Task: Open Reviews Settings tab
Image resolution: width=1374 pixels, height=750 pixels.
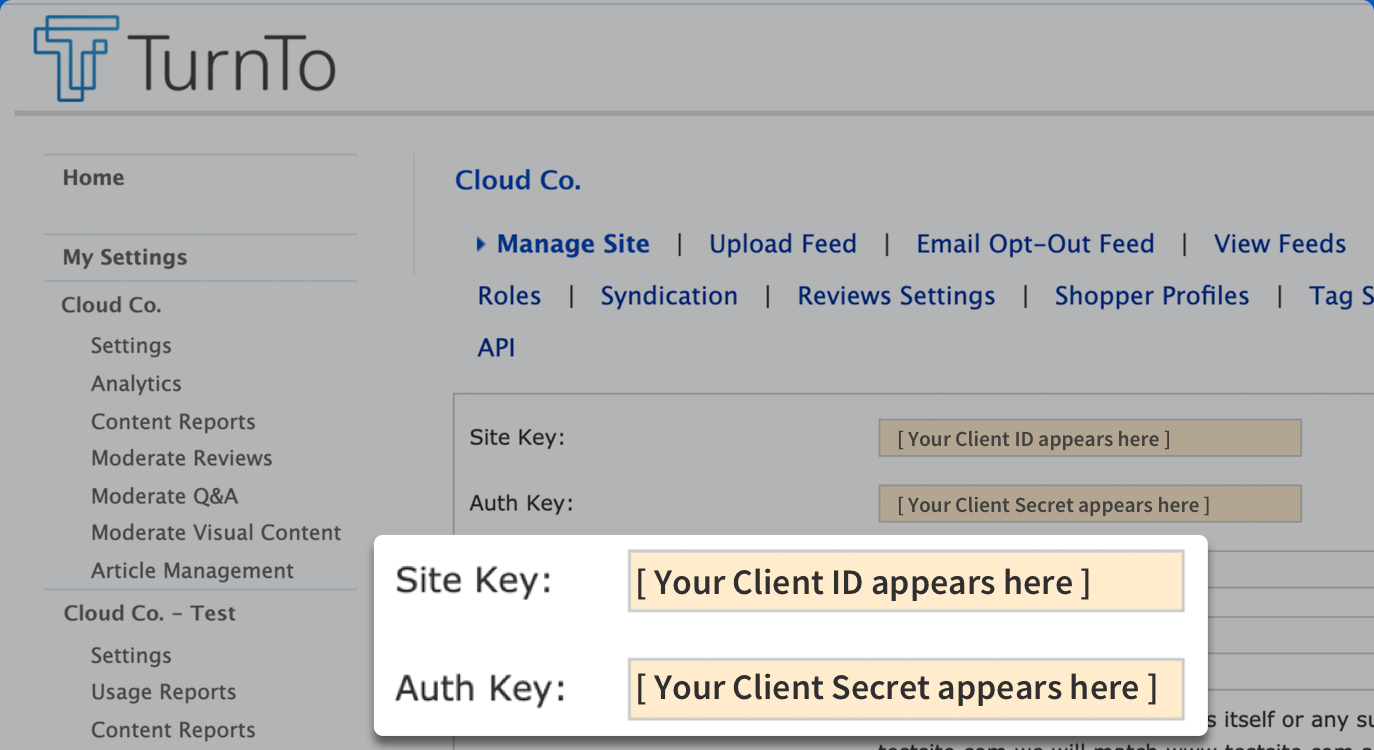Action: coord(896,296)
